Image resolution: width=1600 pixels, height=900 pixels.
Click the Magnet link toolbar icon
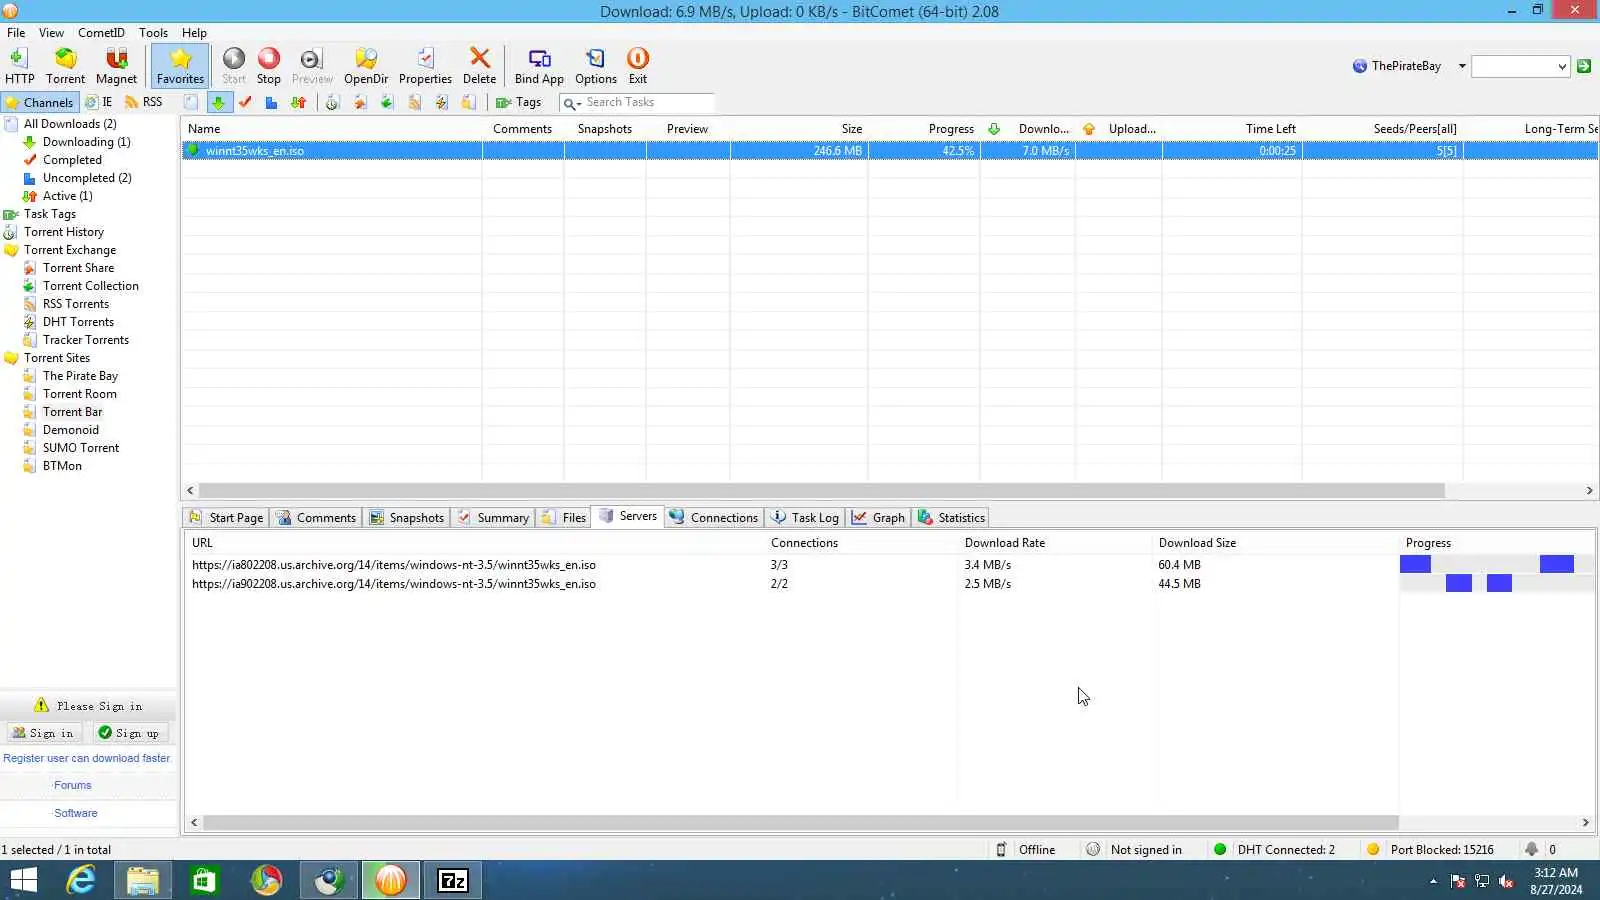[x=116, y=66]
